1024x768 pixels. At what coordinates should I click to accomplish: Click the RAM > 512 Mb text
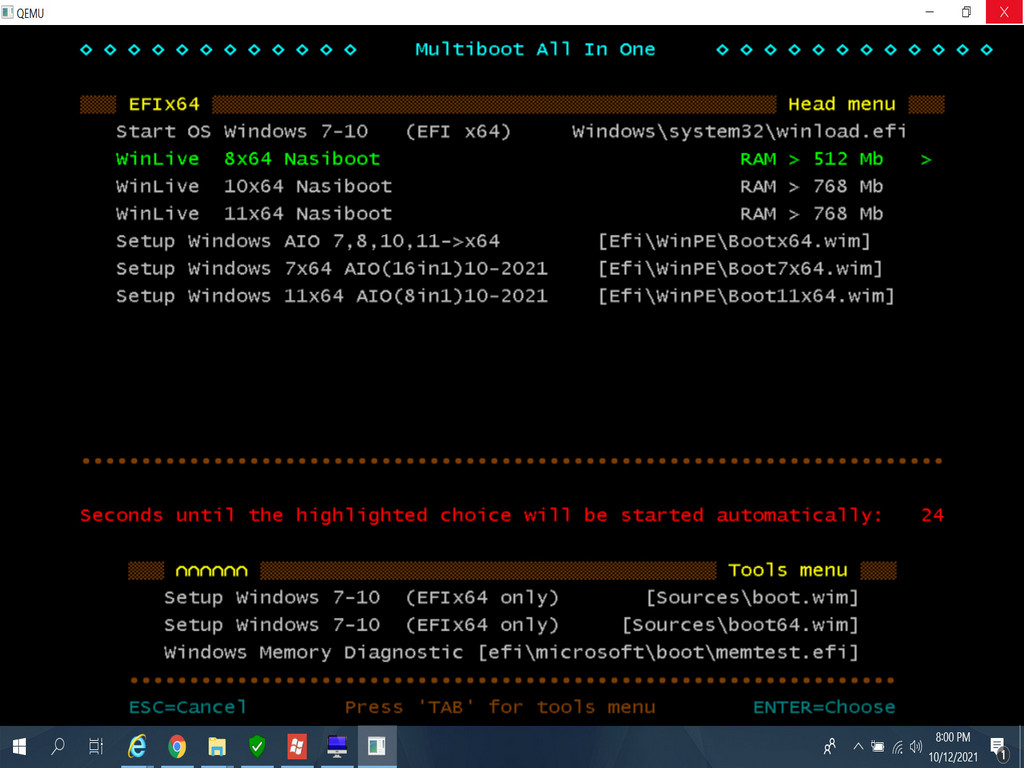point(812,159)
